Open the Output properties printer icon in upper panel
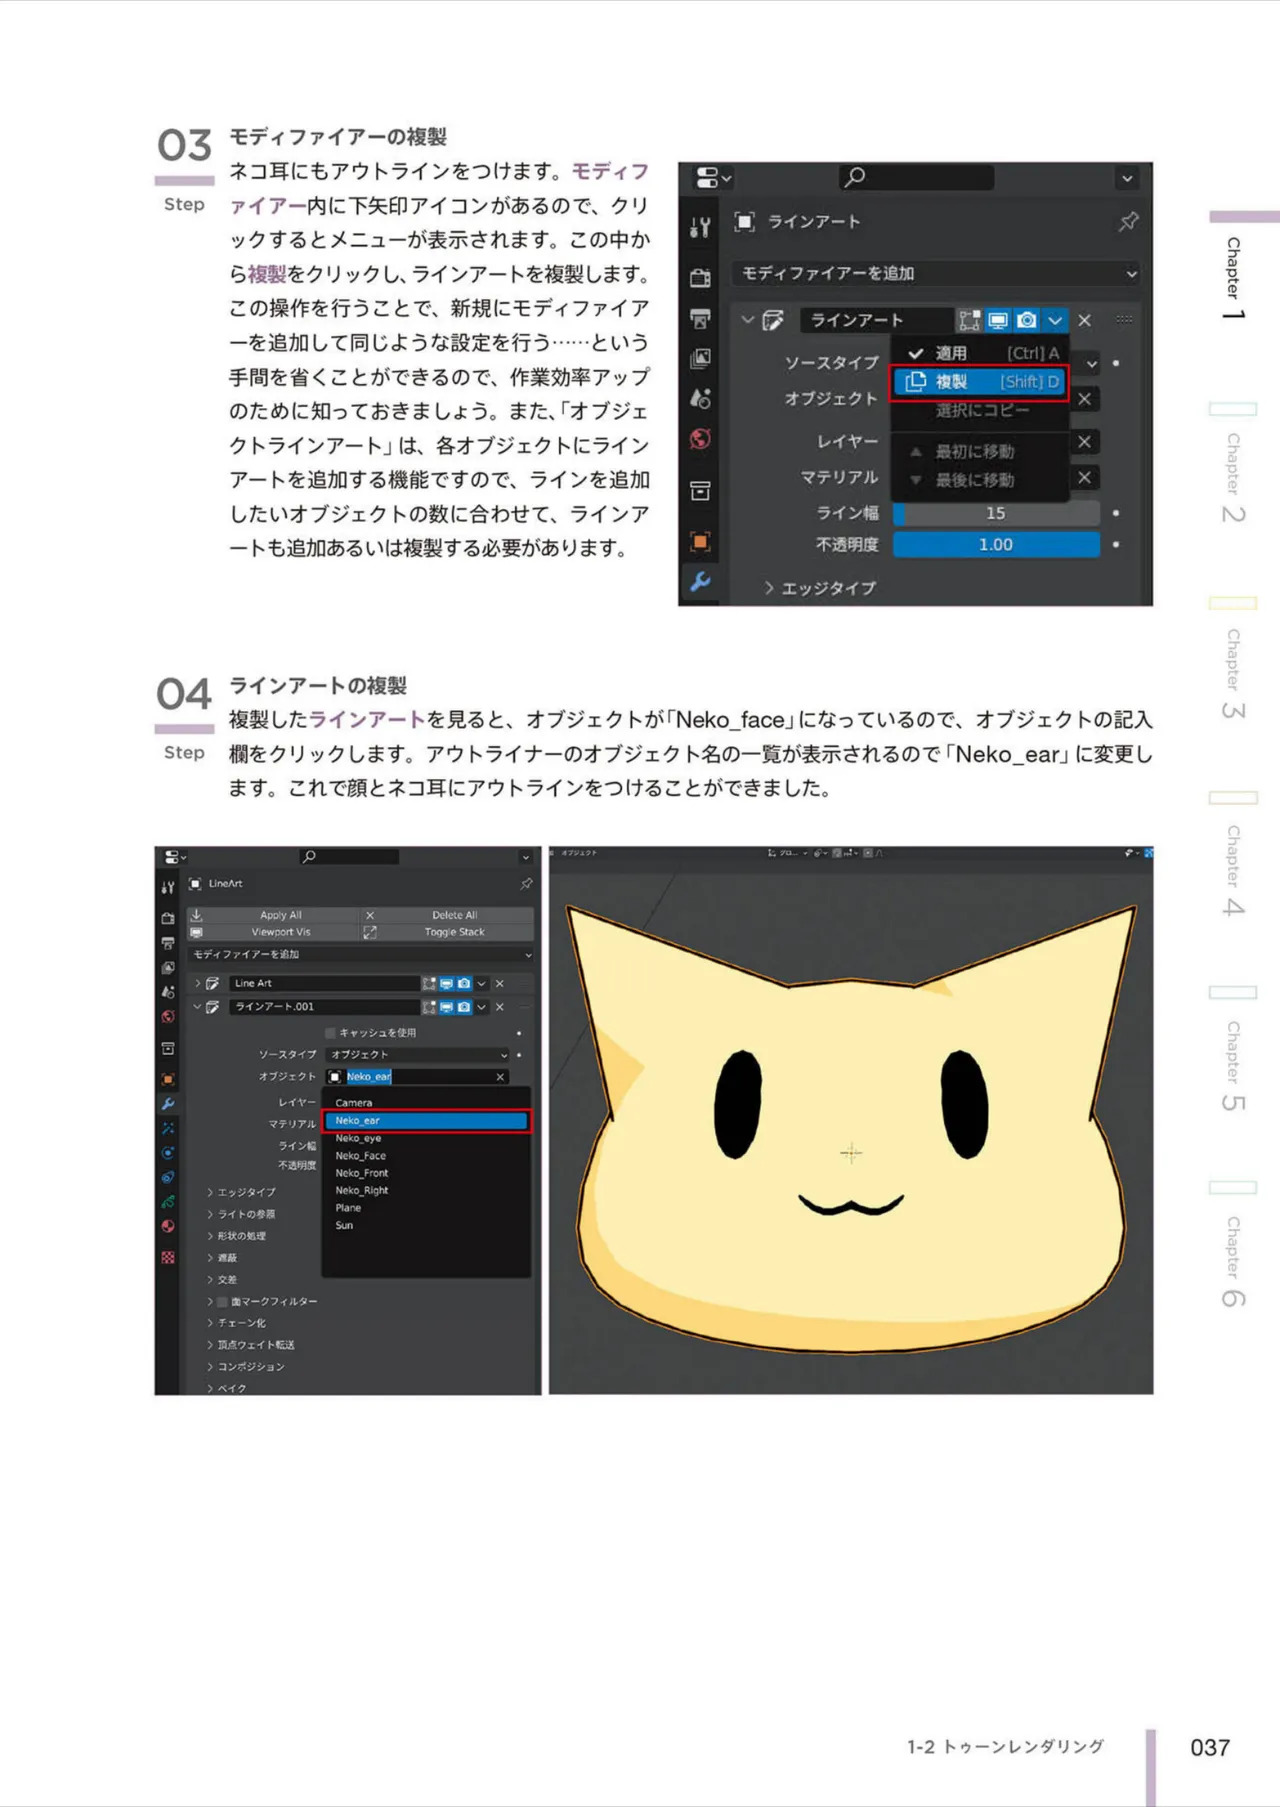Viewport: 1280px width, 1807px height. 700,318
